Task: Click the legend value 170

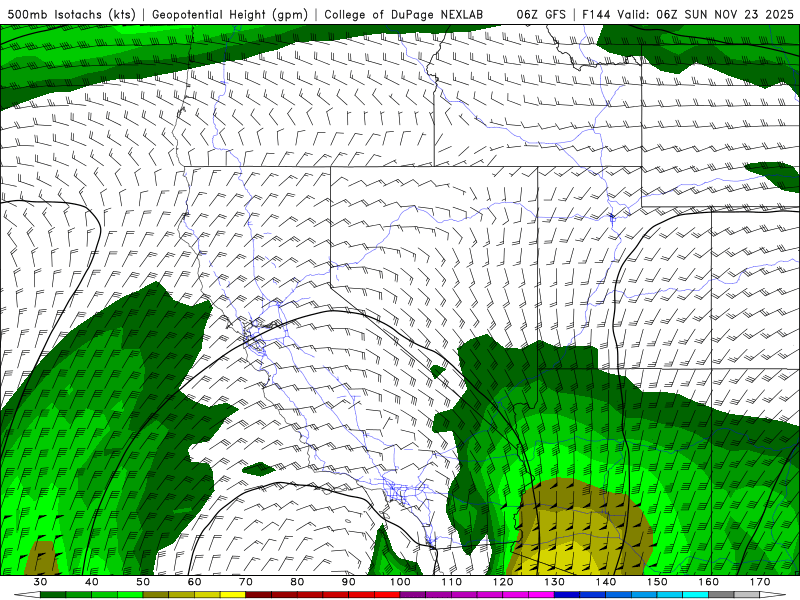Action: (760, 582)
